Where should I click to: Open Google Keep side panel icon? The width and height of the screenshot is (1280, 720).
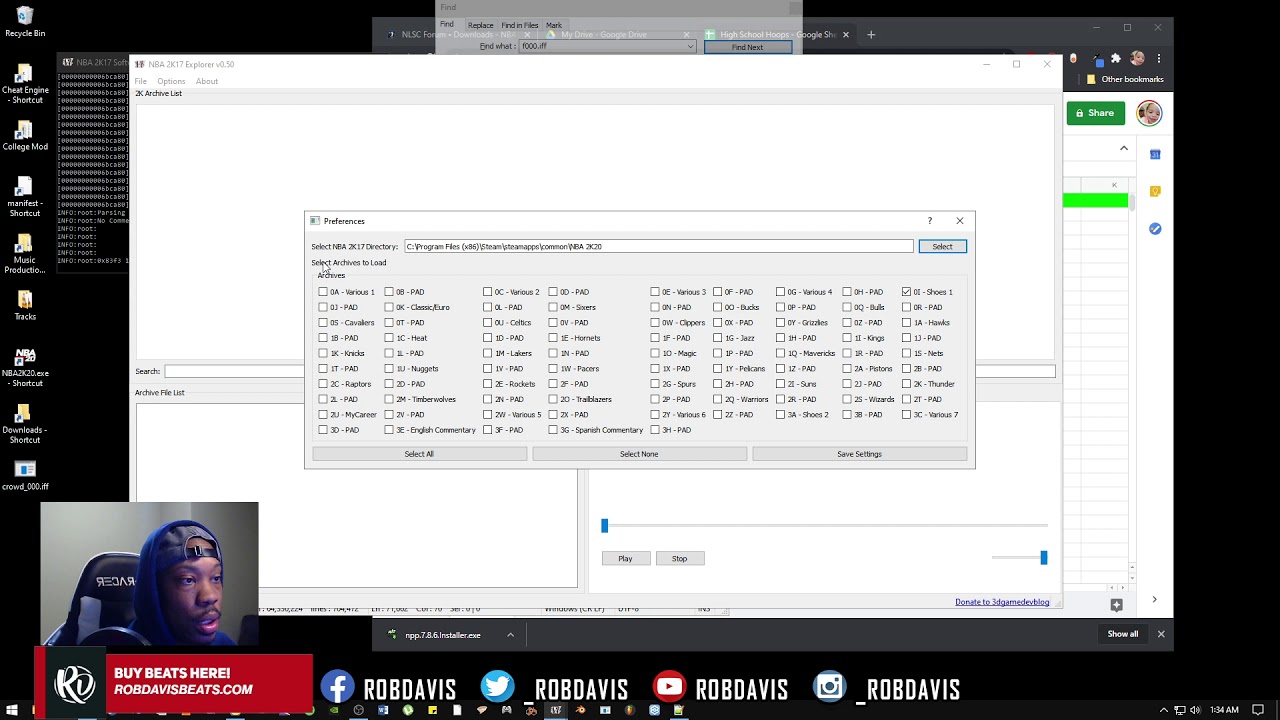point(1155,191)
